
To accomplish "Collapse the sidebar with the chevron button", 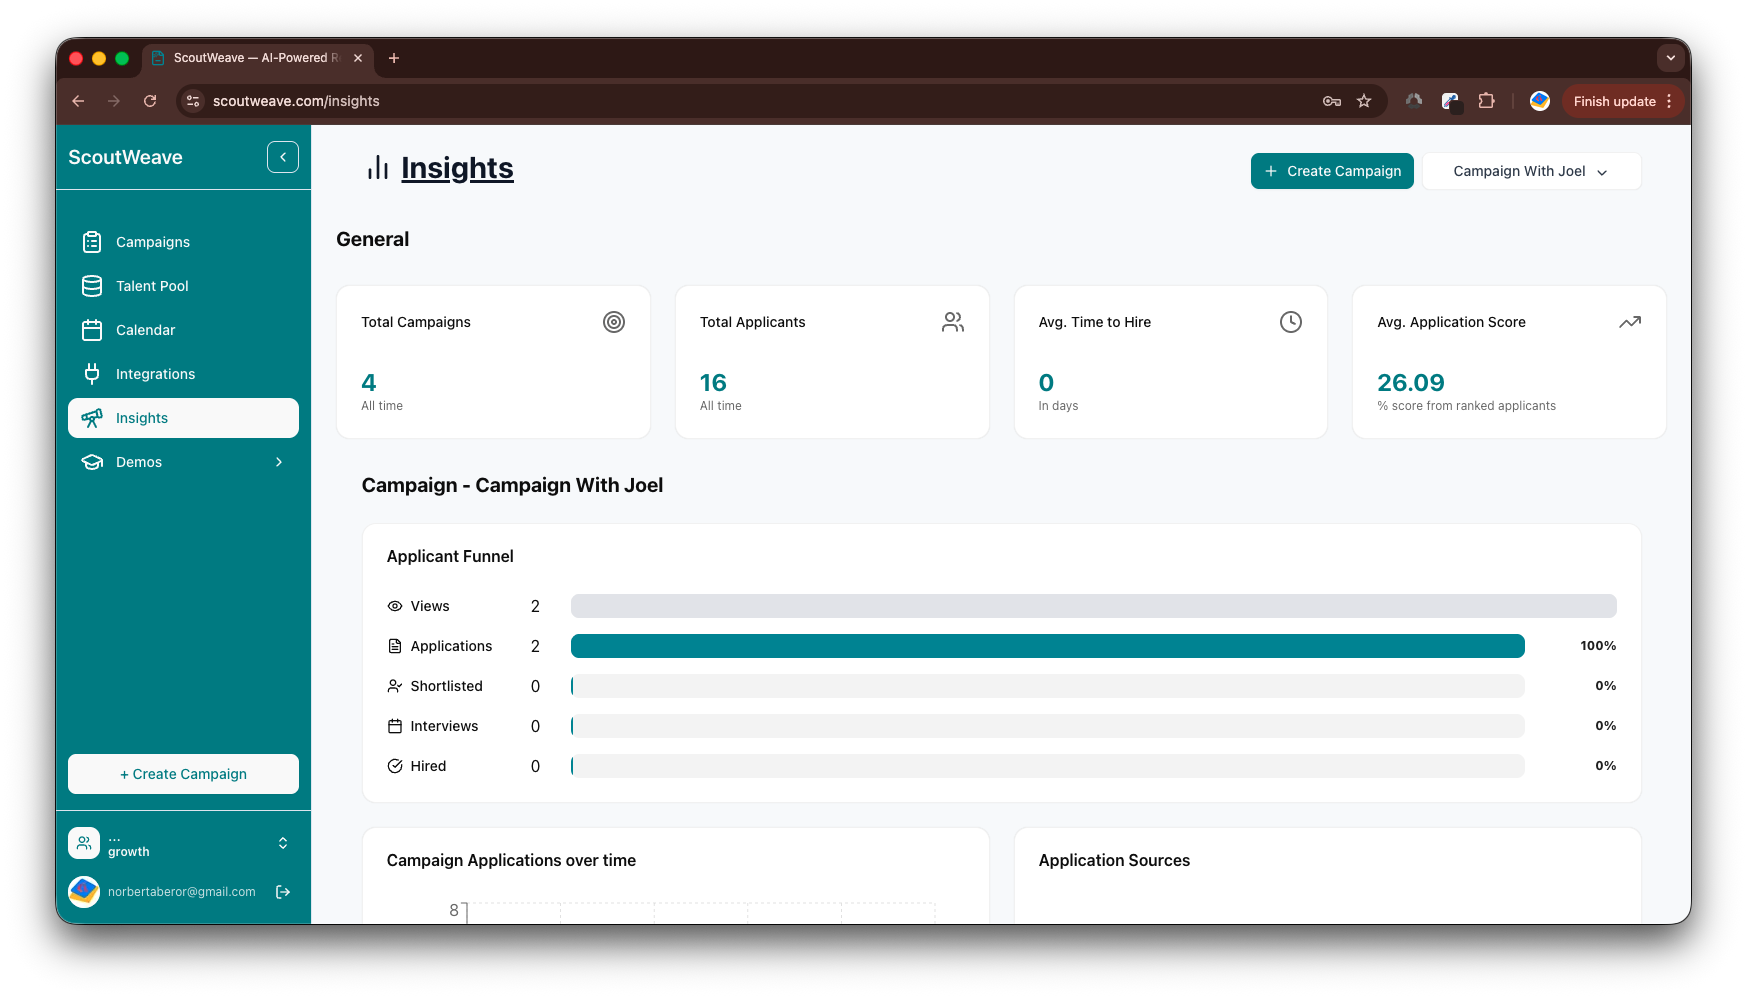I will [283, 157].
